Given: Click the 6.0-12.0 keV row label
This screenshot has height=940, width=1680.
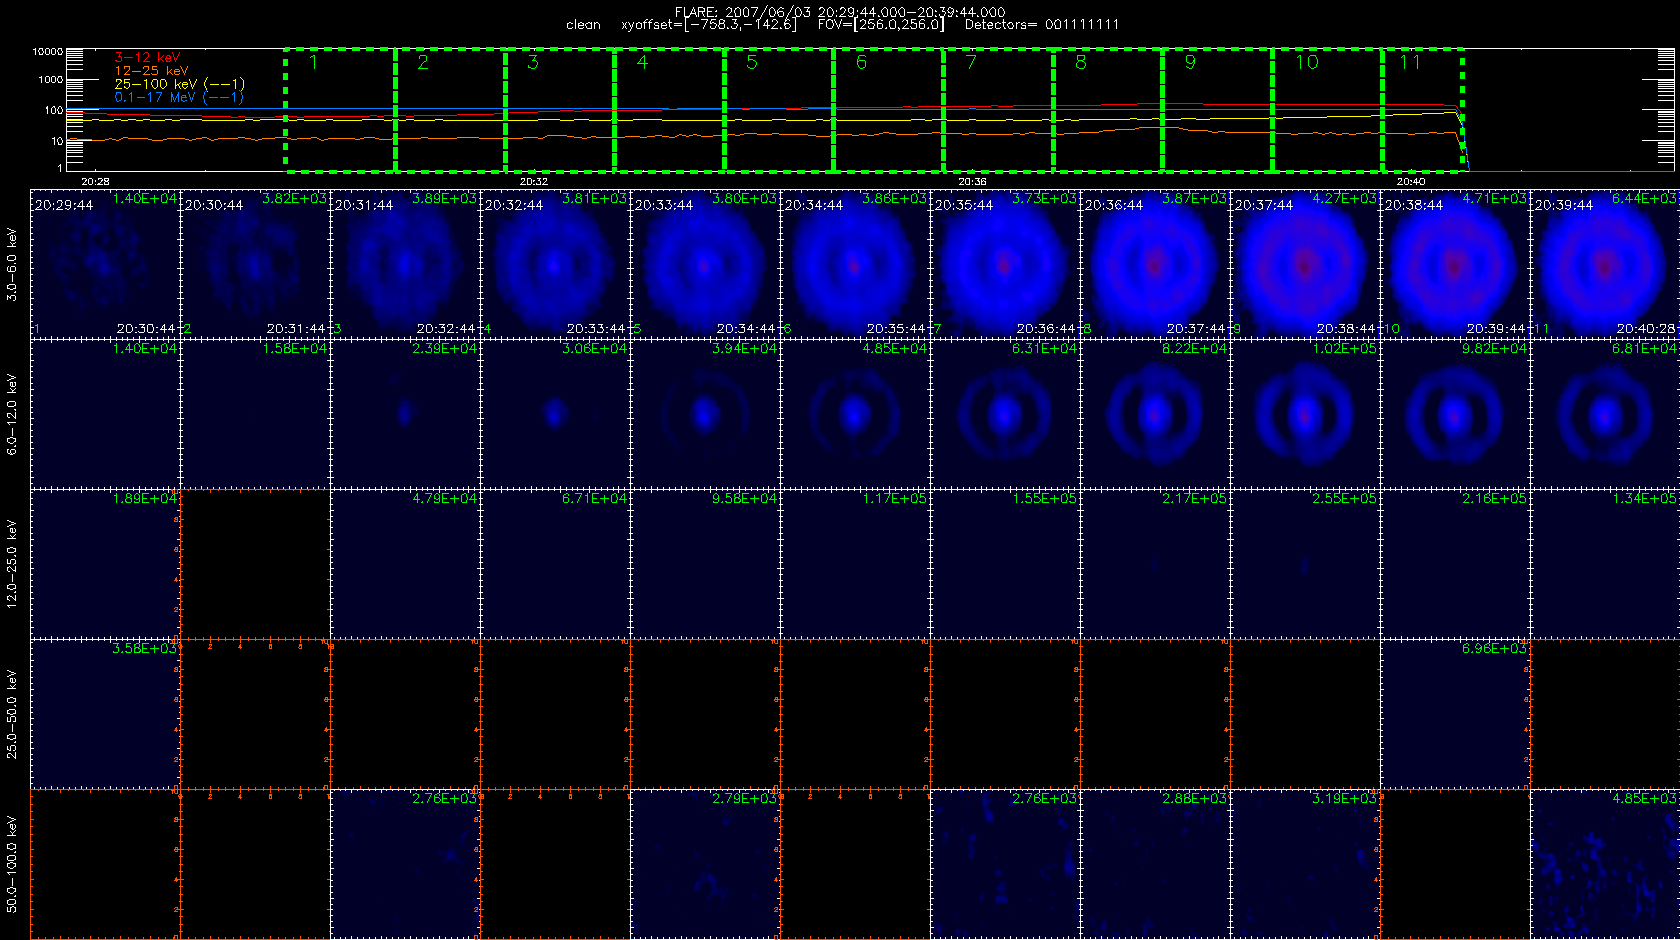Looking at the screenshot, I should coord(12,414).
